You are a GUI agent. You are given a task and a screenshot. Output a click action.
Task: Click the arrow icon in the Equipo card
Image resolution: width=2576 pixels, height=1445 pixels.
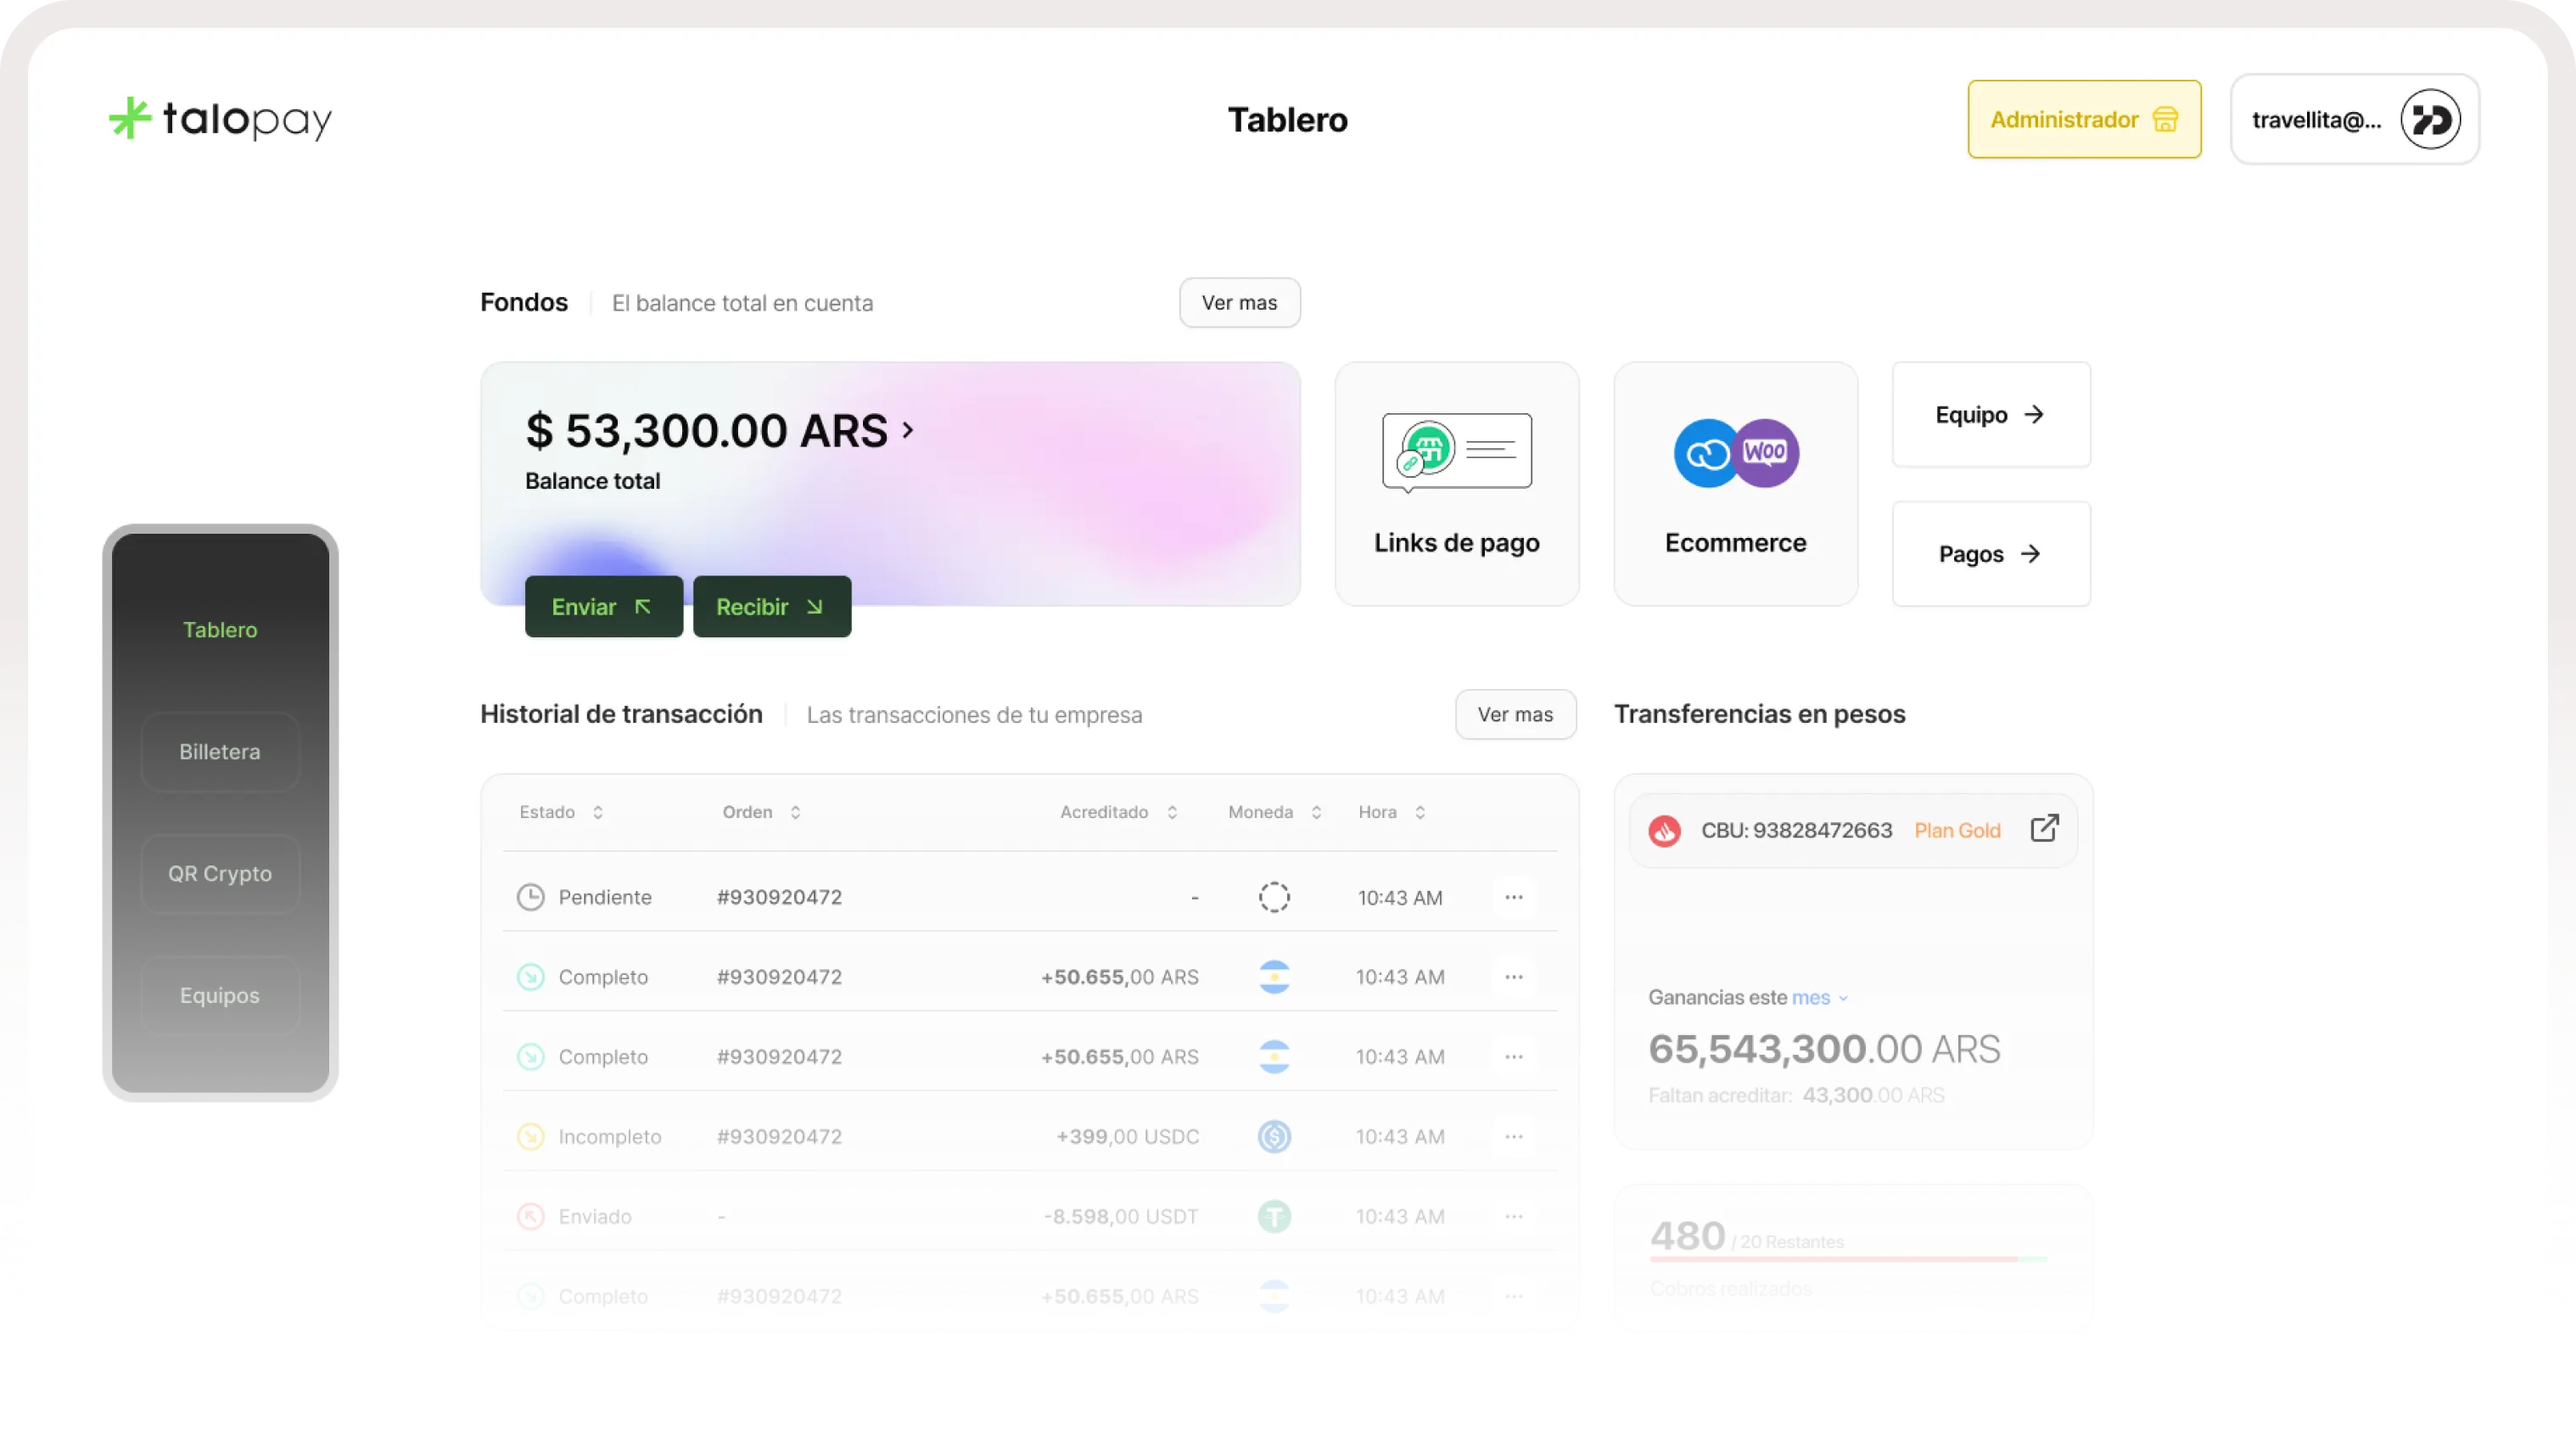(x=2034, y=415)
